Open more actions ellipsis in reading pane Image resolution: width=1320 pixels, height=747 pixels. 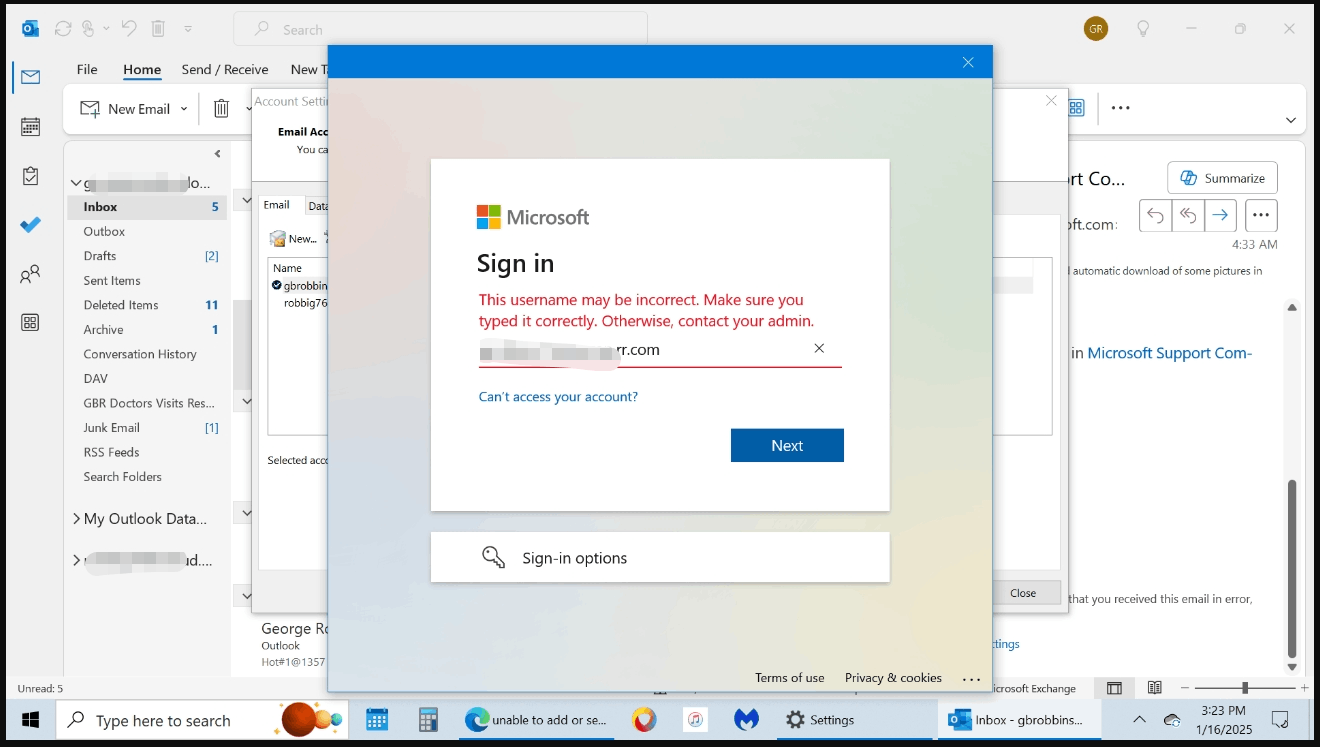[x=1261, y=215]
